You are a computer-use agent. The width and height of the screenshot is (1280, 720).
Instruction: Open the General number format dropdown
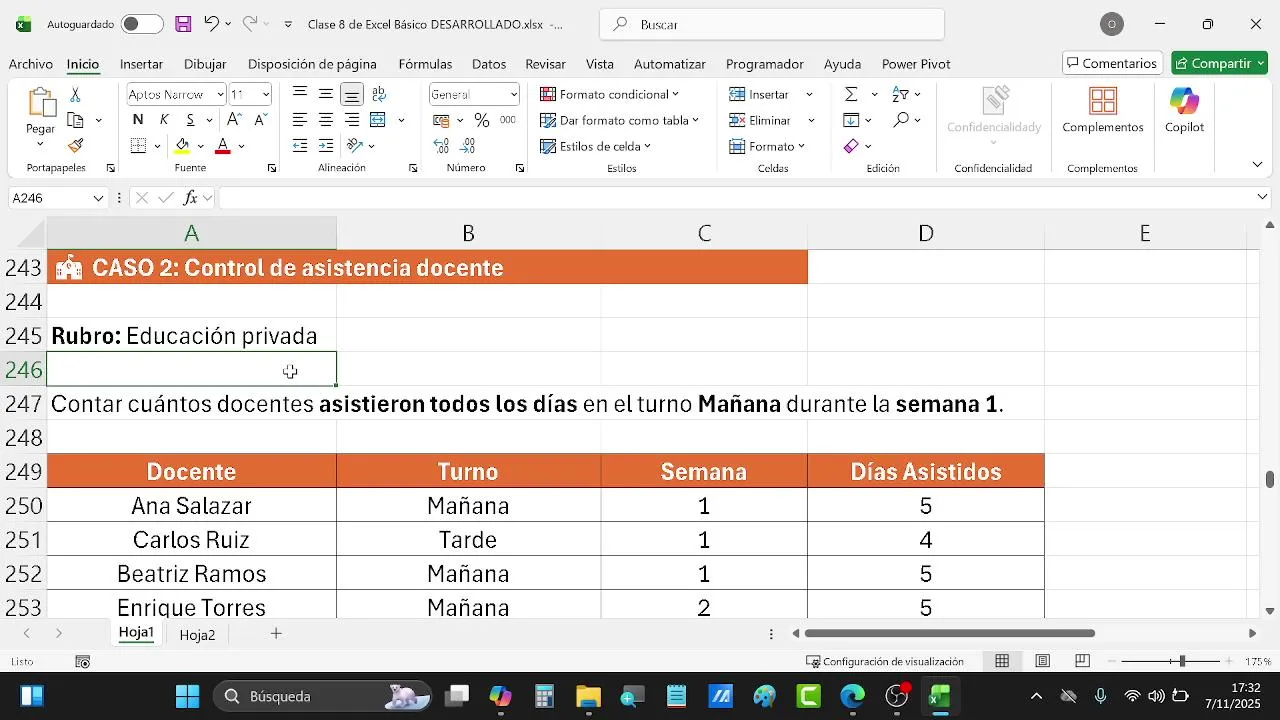pos(514,94)
